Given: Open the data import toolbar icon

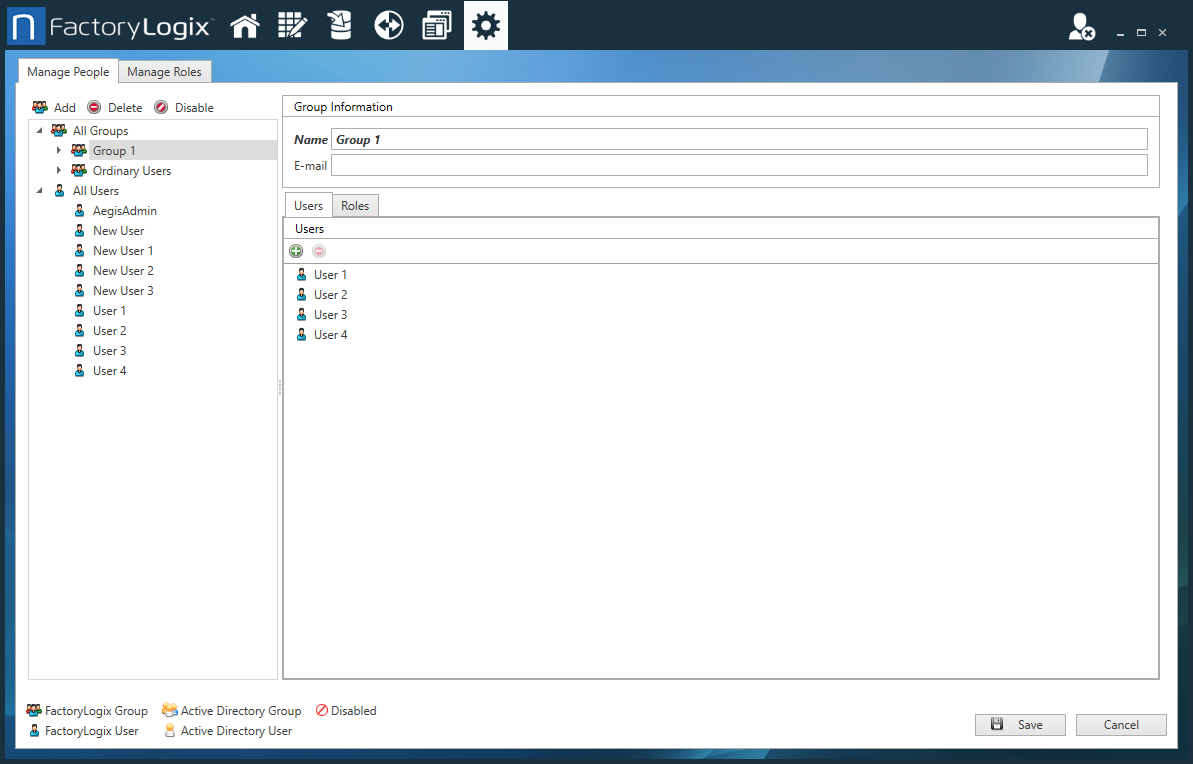Looking at the screenshot, I should [x=340, y=25].
